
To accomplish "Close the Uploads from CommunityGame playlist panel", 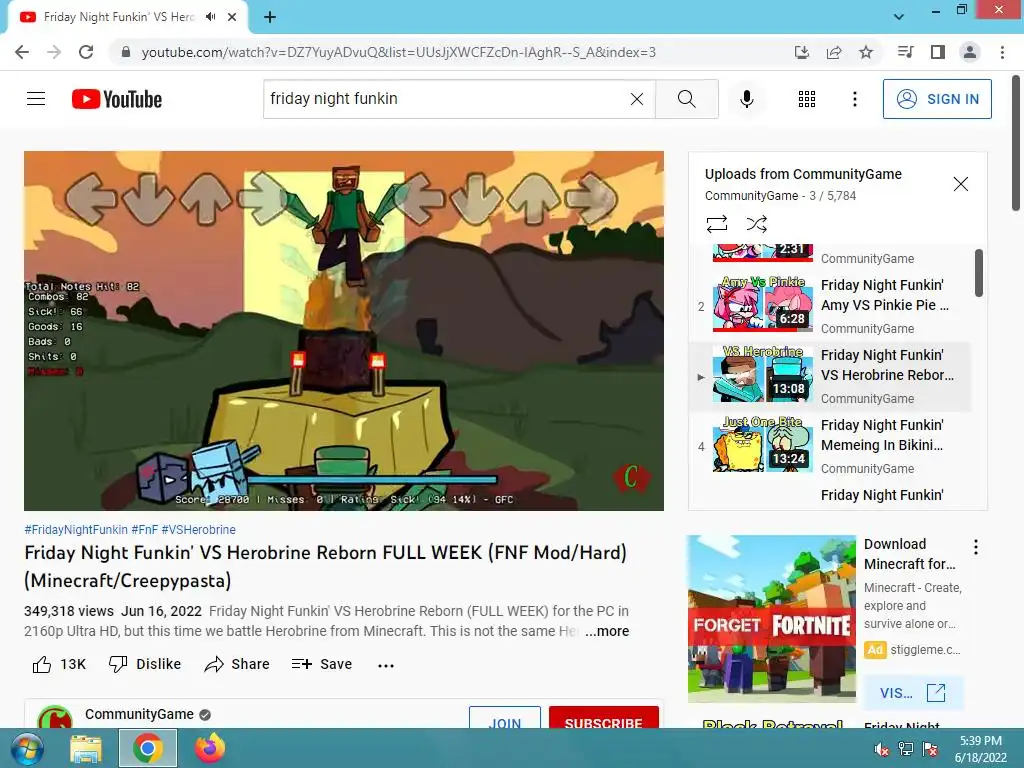I will [x=960, y=184].
